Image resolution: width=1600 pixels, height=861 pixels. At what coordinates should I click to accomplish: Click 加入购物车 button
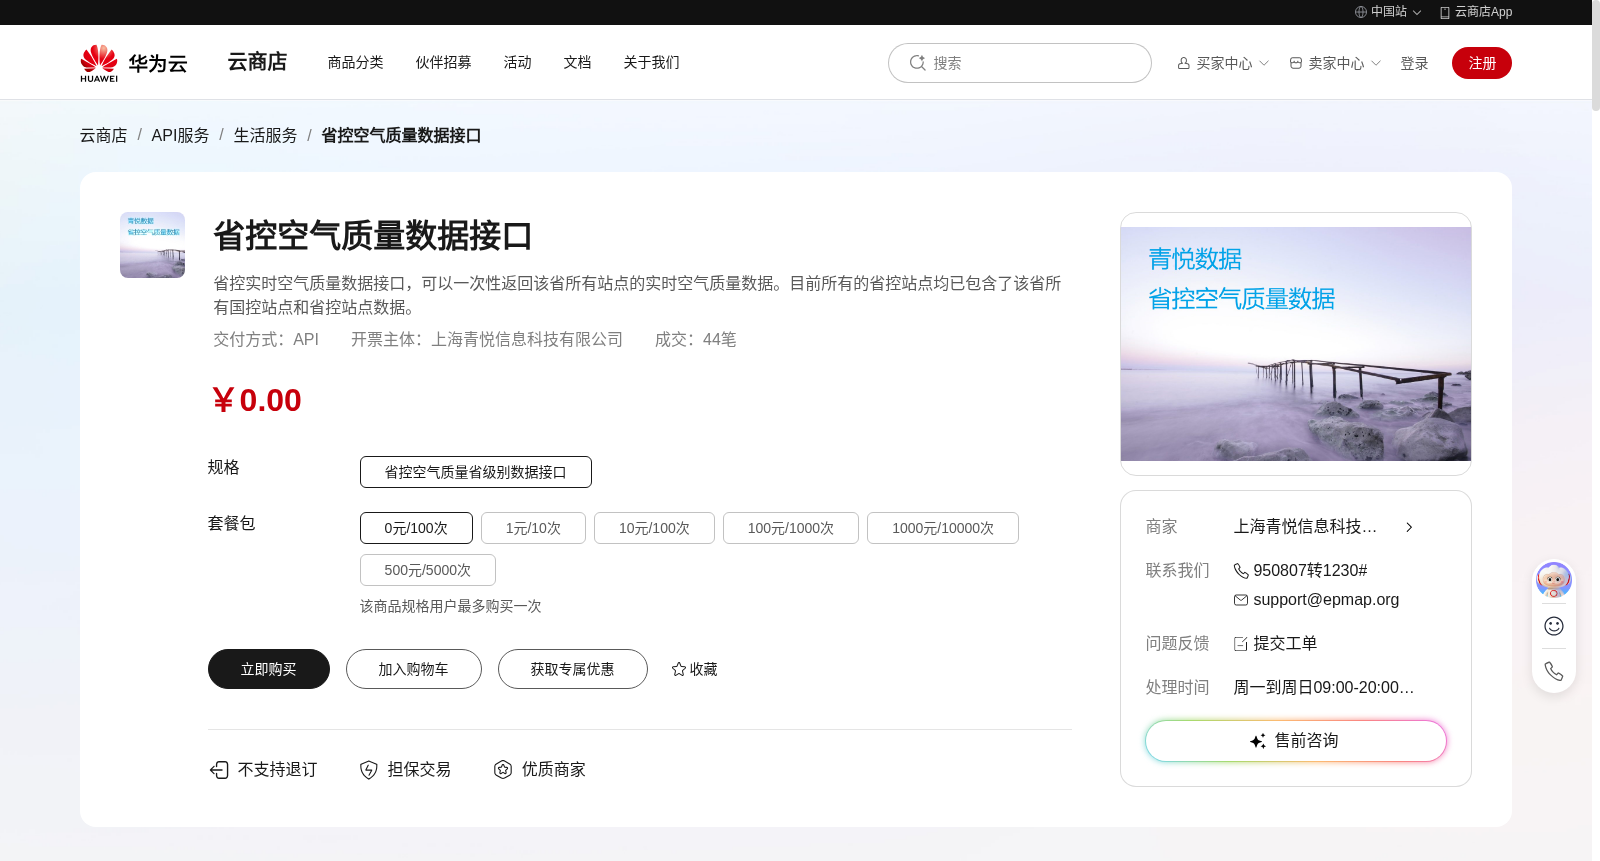pyautogui.click(x=414, y=669)
